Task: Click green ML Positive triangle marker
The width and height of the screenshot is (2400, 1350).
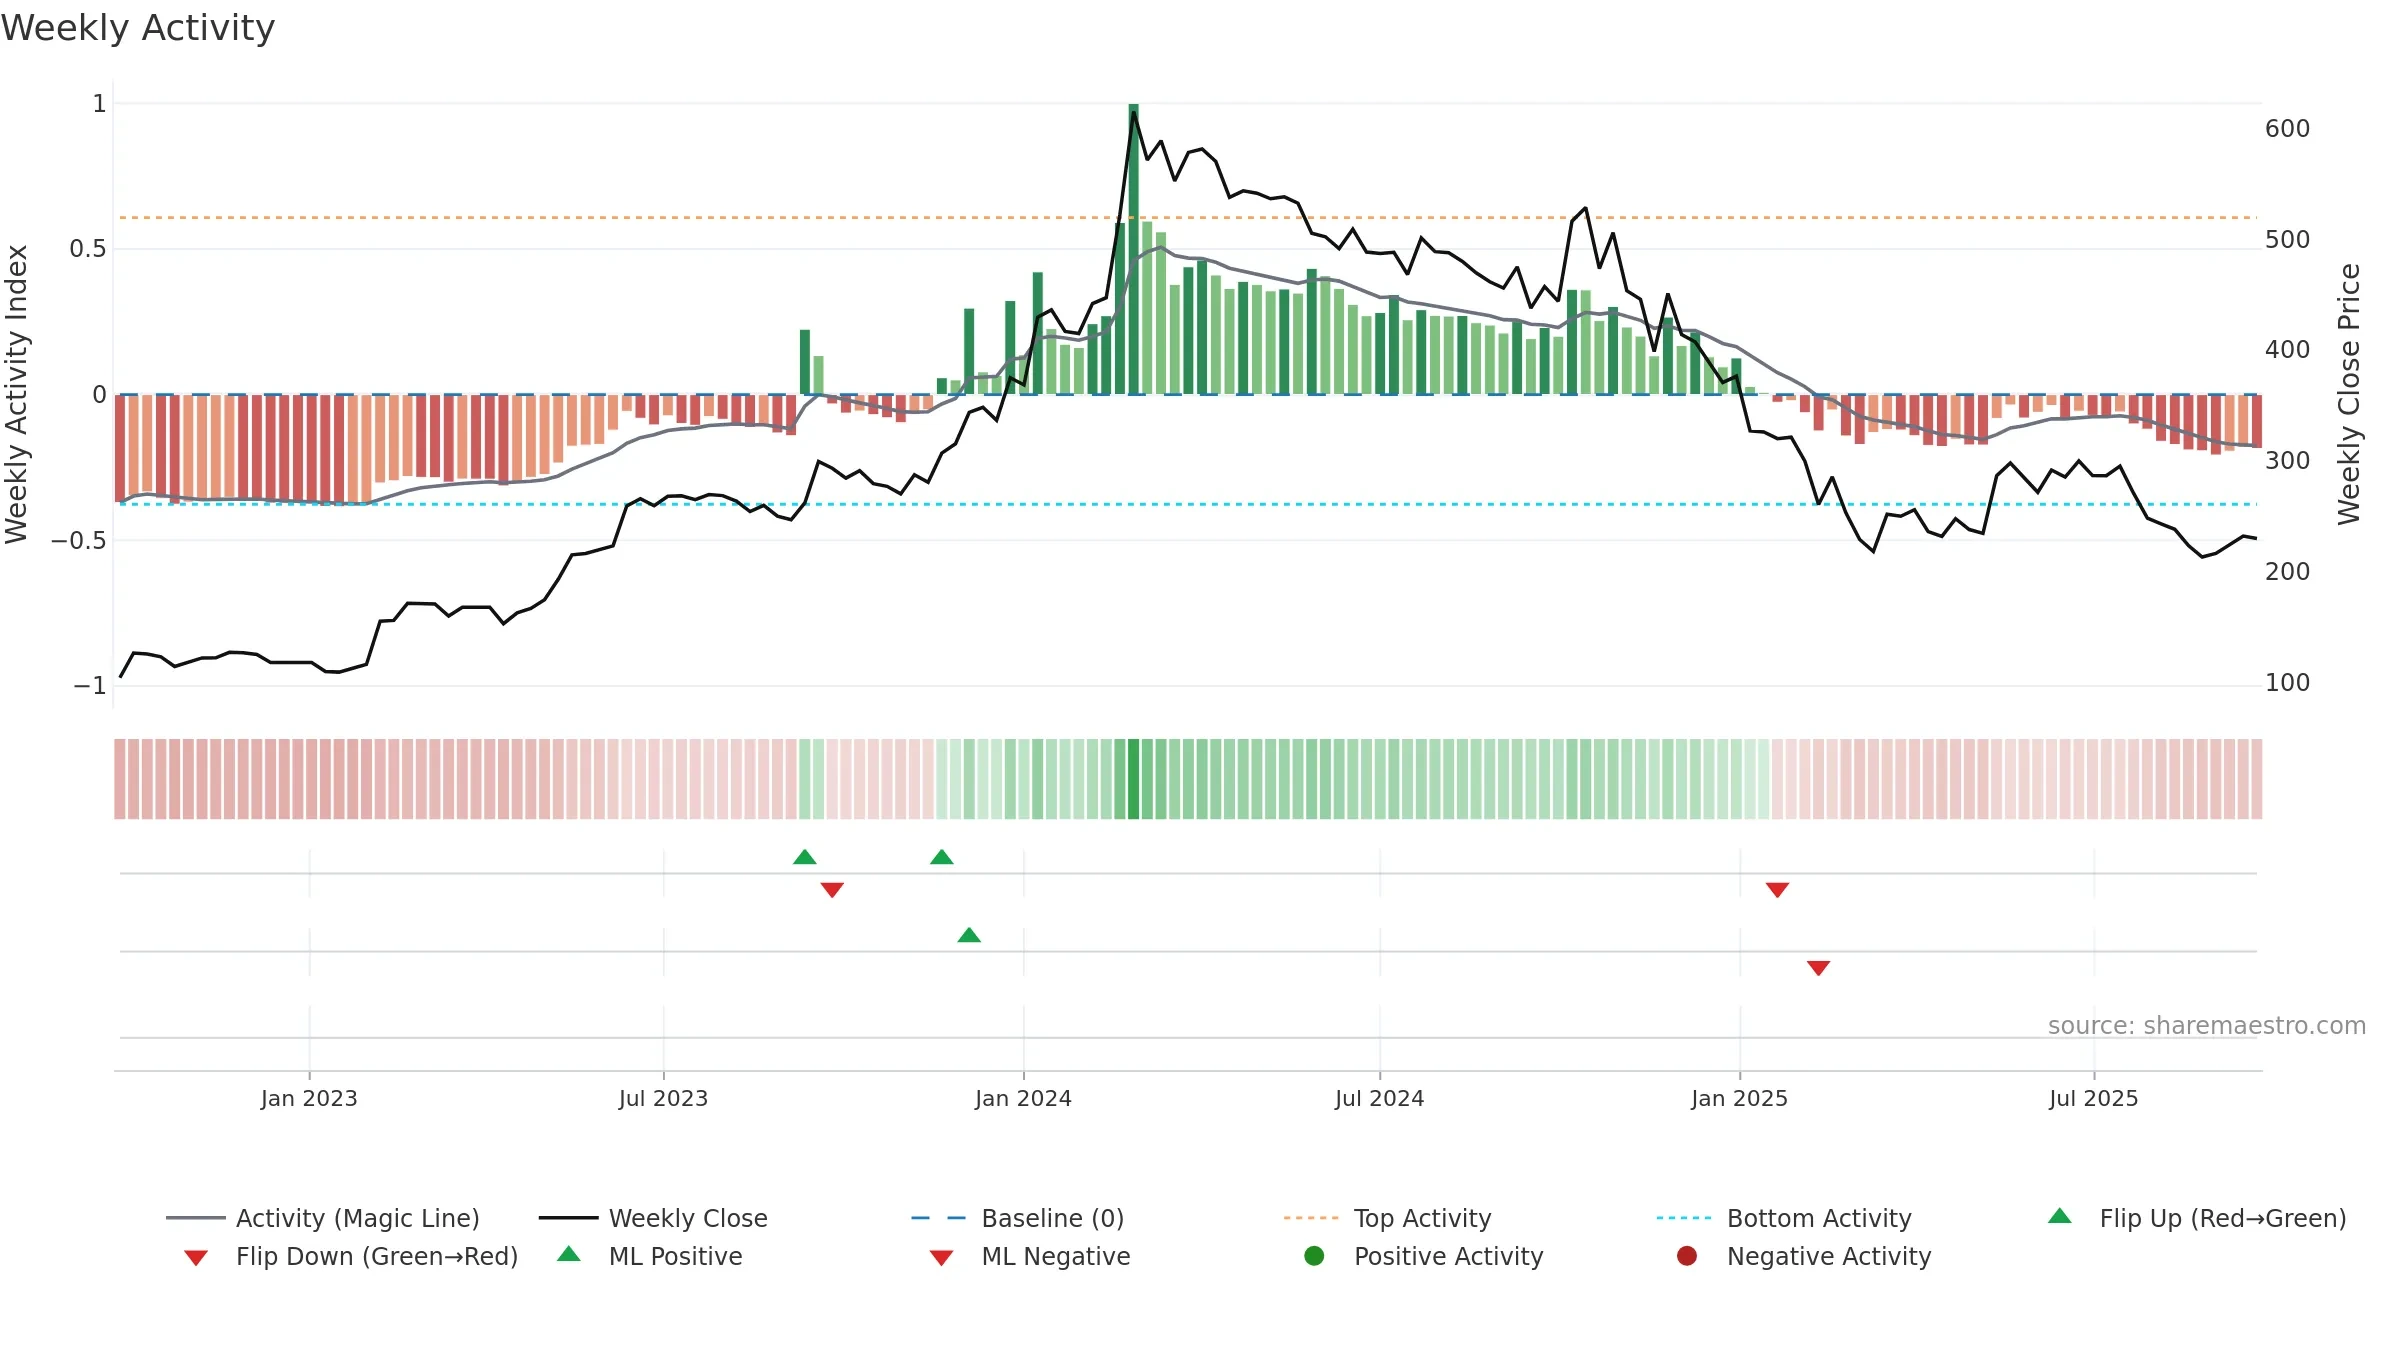Action: coord(969,935)
